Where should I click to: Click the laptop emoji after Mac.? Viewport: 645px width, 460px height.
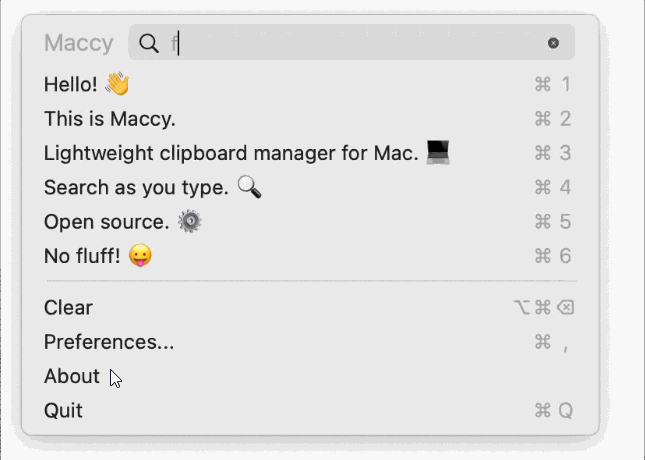click(438, 152)
